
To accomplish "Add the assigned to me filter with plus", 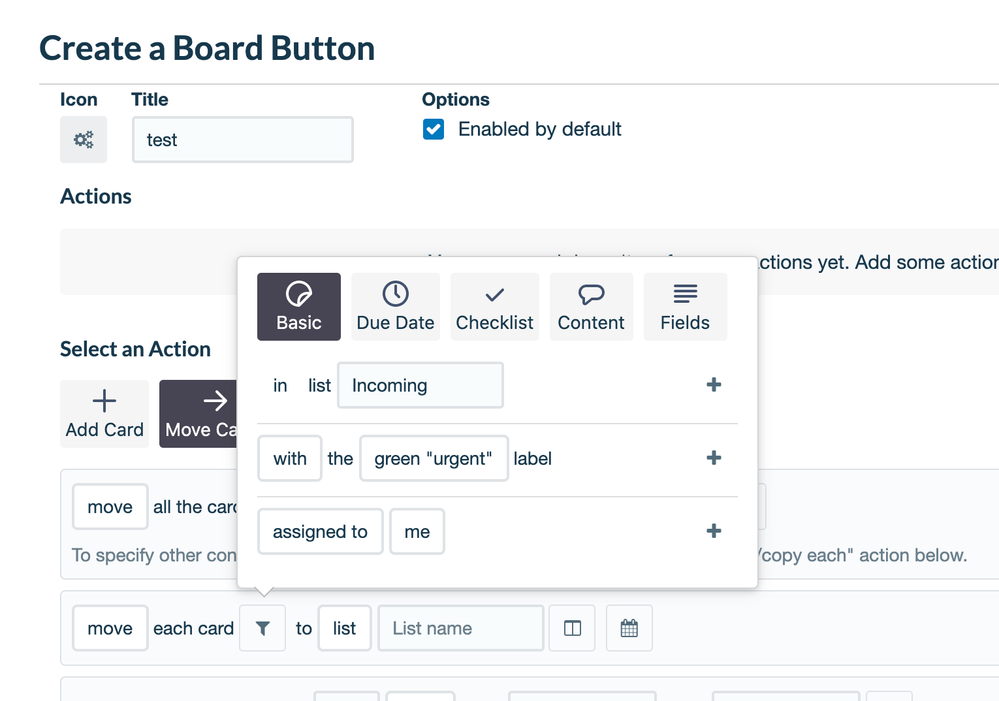I will (714, 531).
